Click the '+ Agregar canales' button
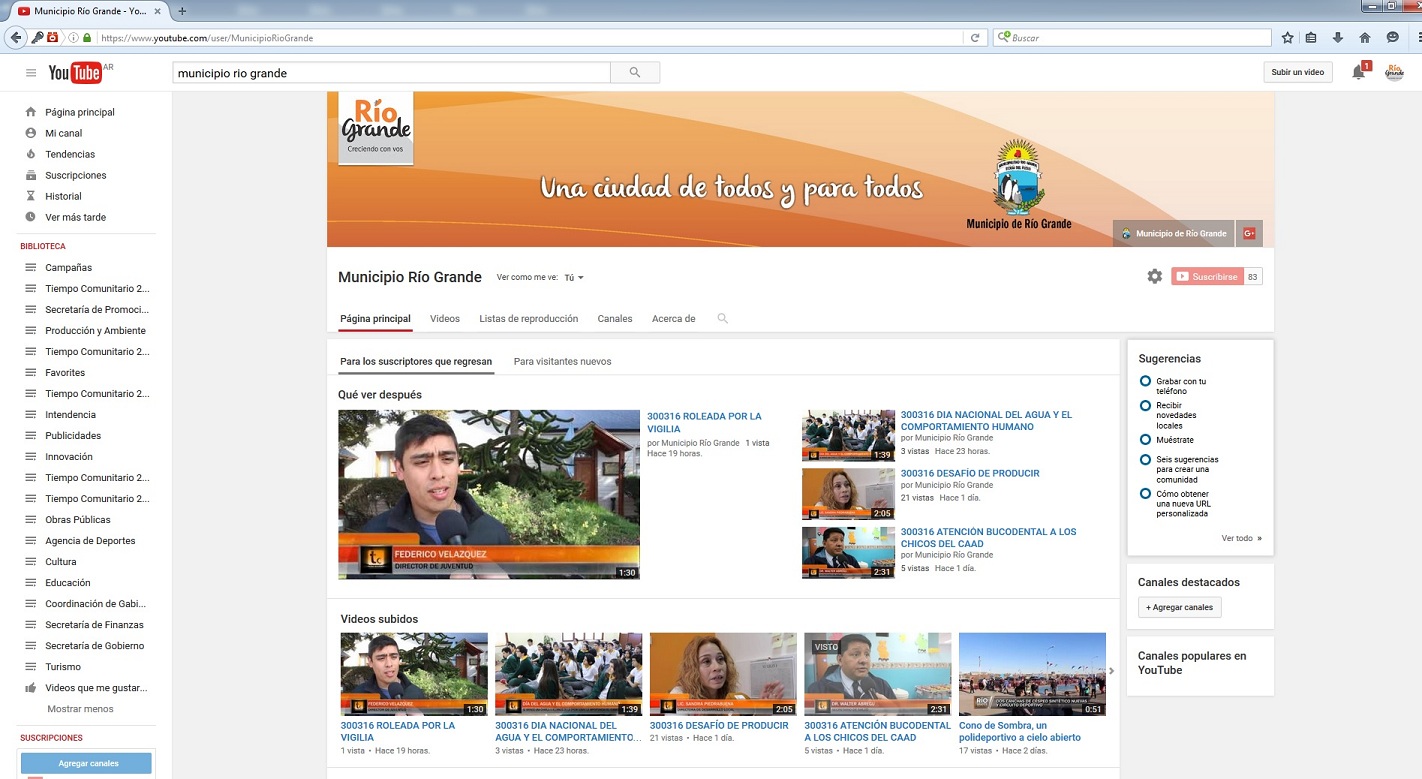 [1179, 607]
